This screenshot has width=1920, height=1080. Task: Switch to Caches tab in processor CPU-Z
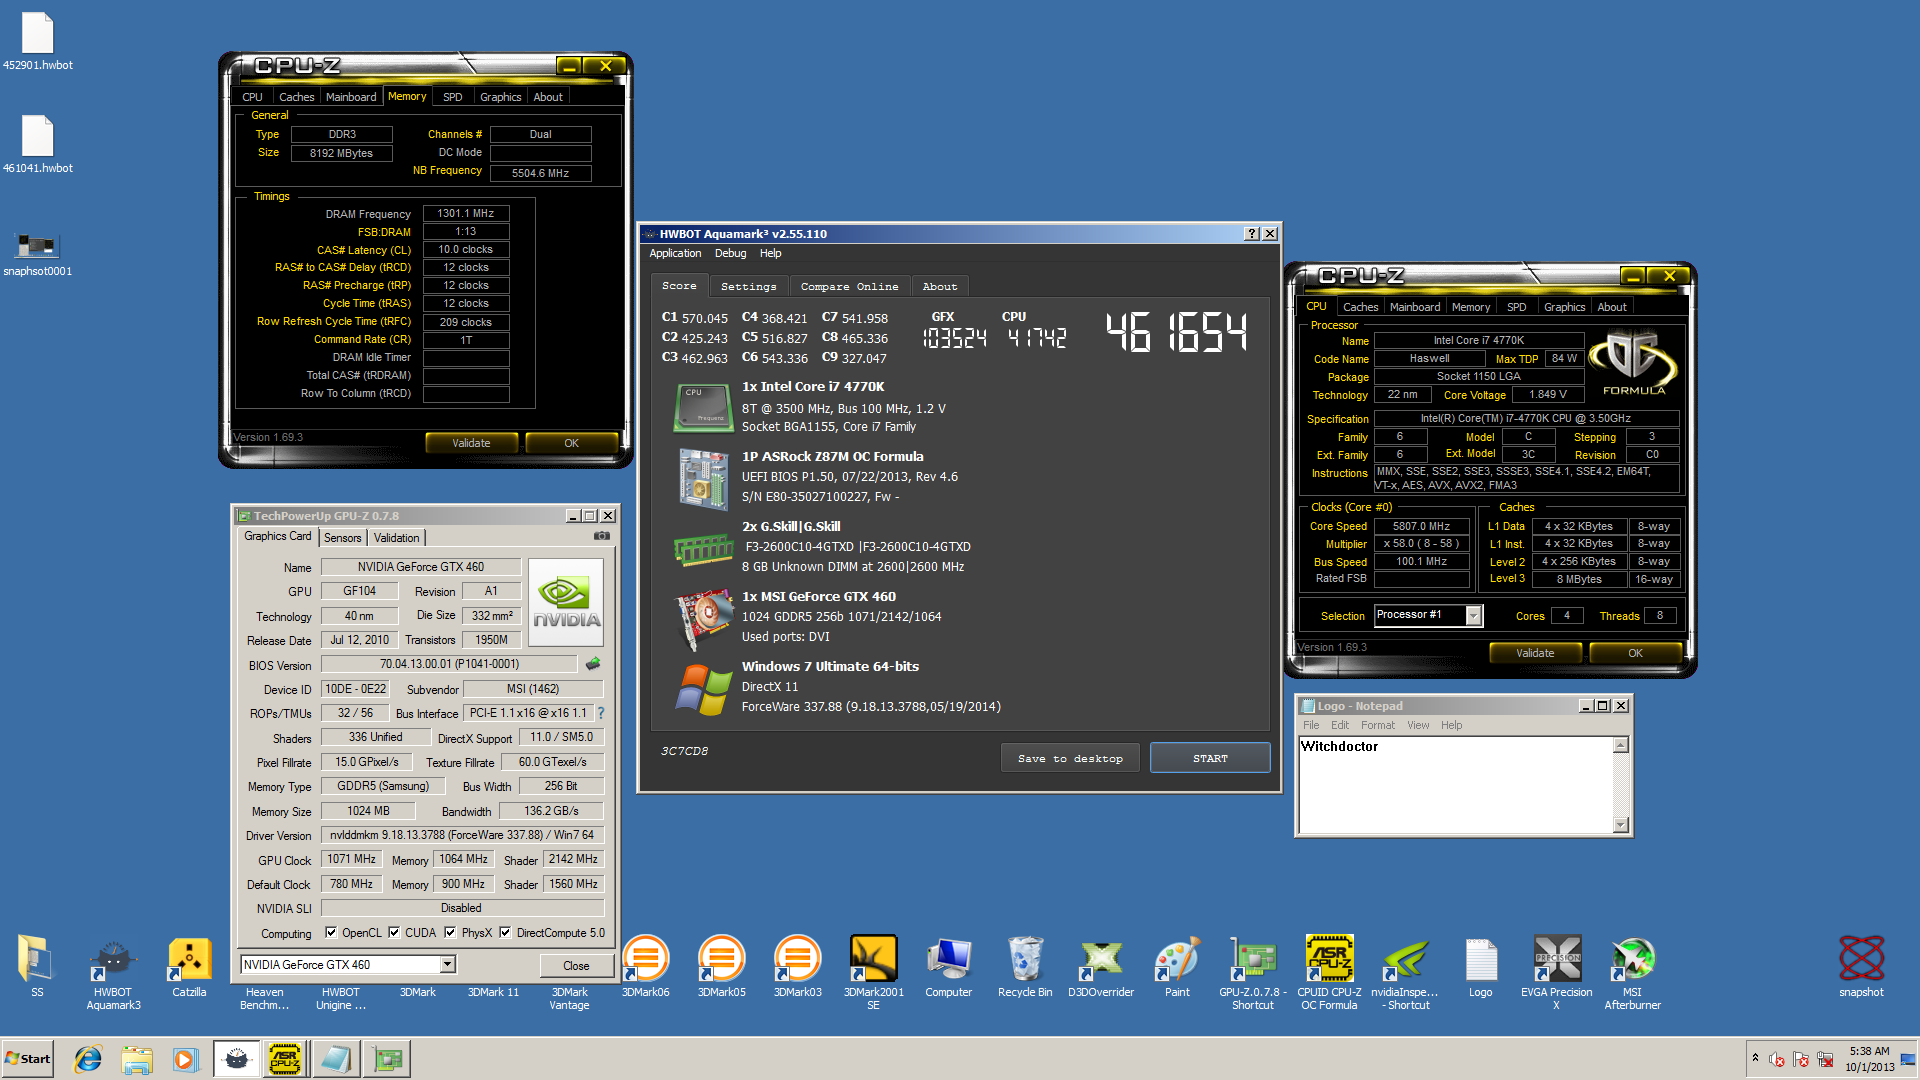pyautogui.click(x=1360, y=307)
